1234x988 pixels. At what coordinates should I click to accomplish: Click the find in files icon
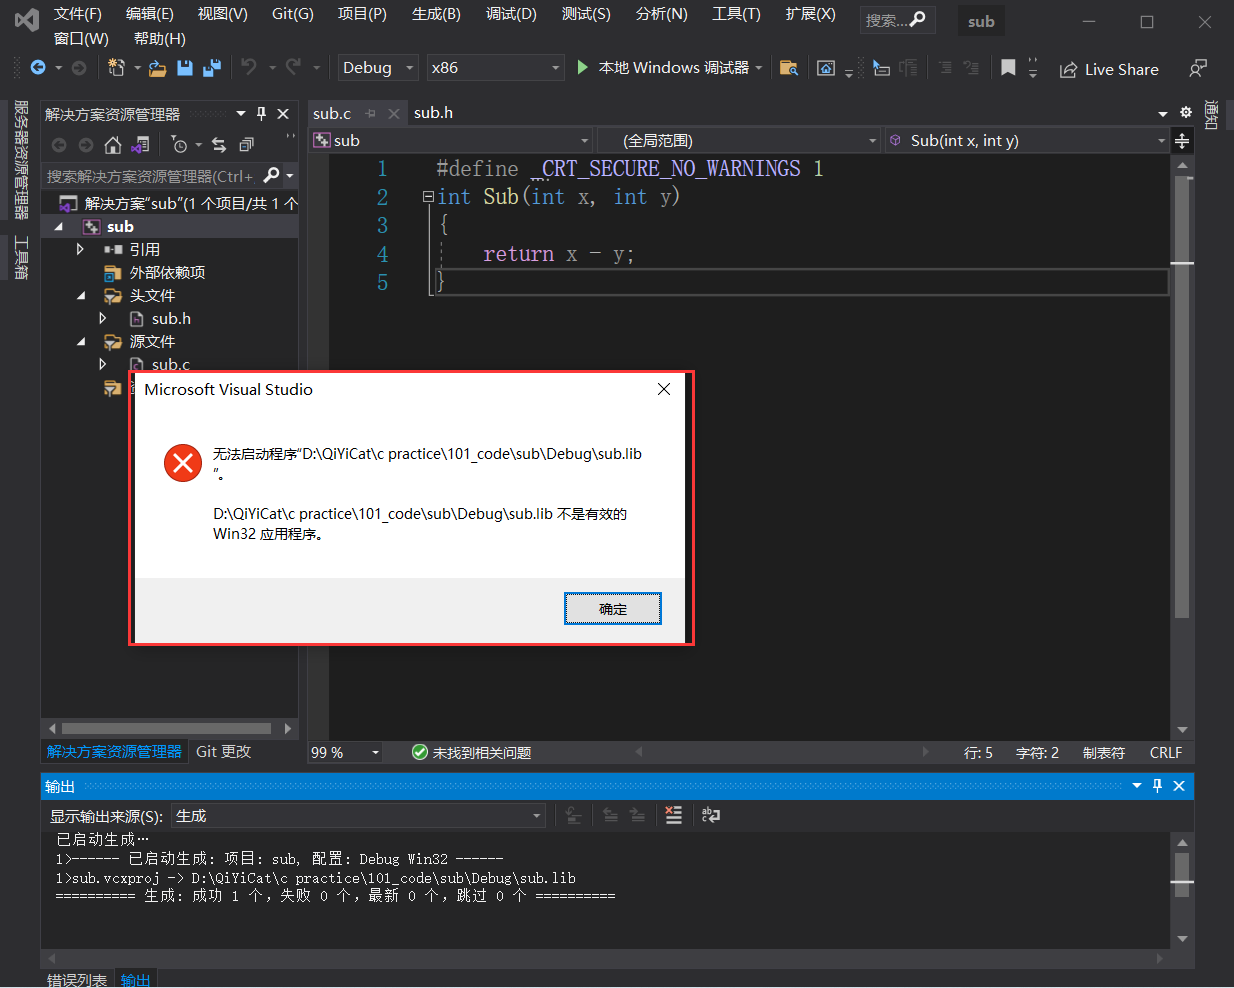(x=789, y=68)
